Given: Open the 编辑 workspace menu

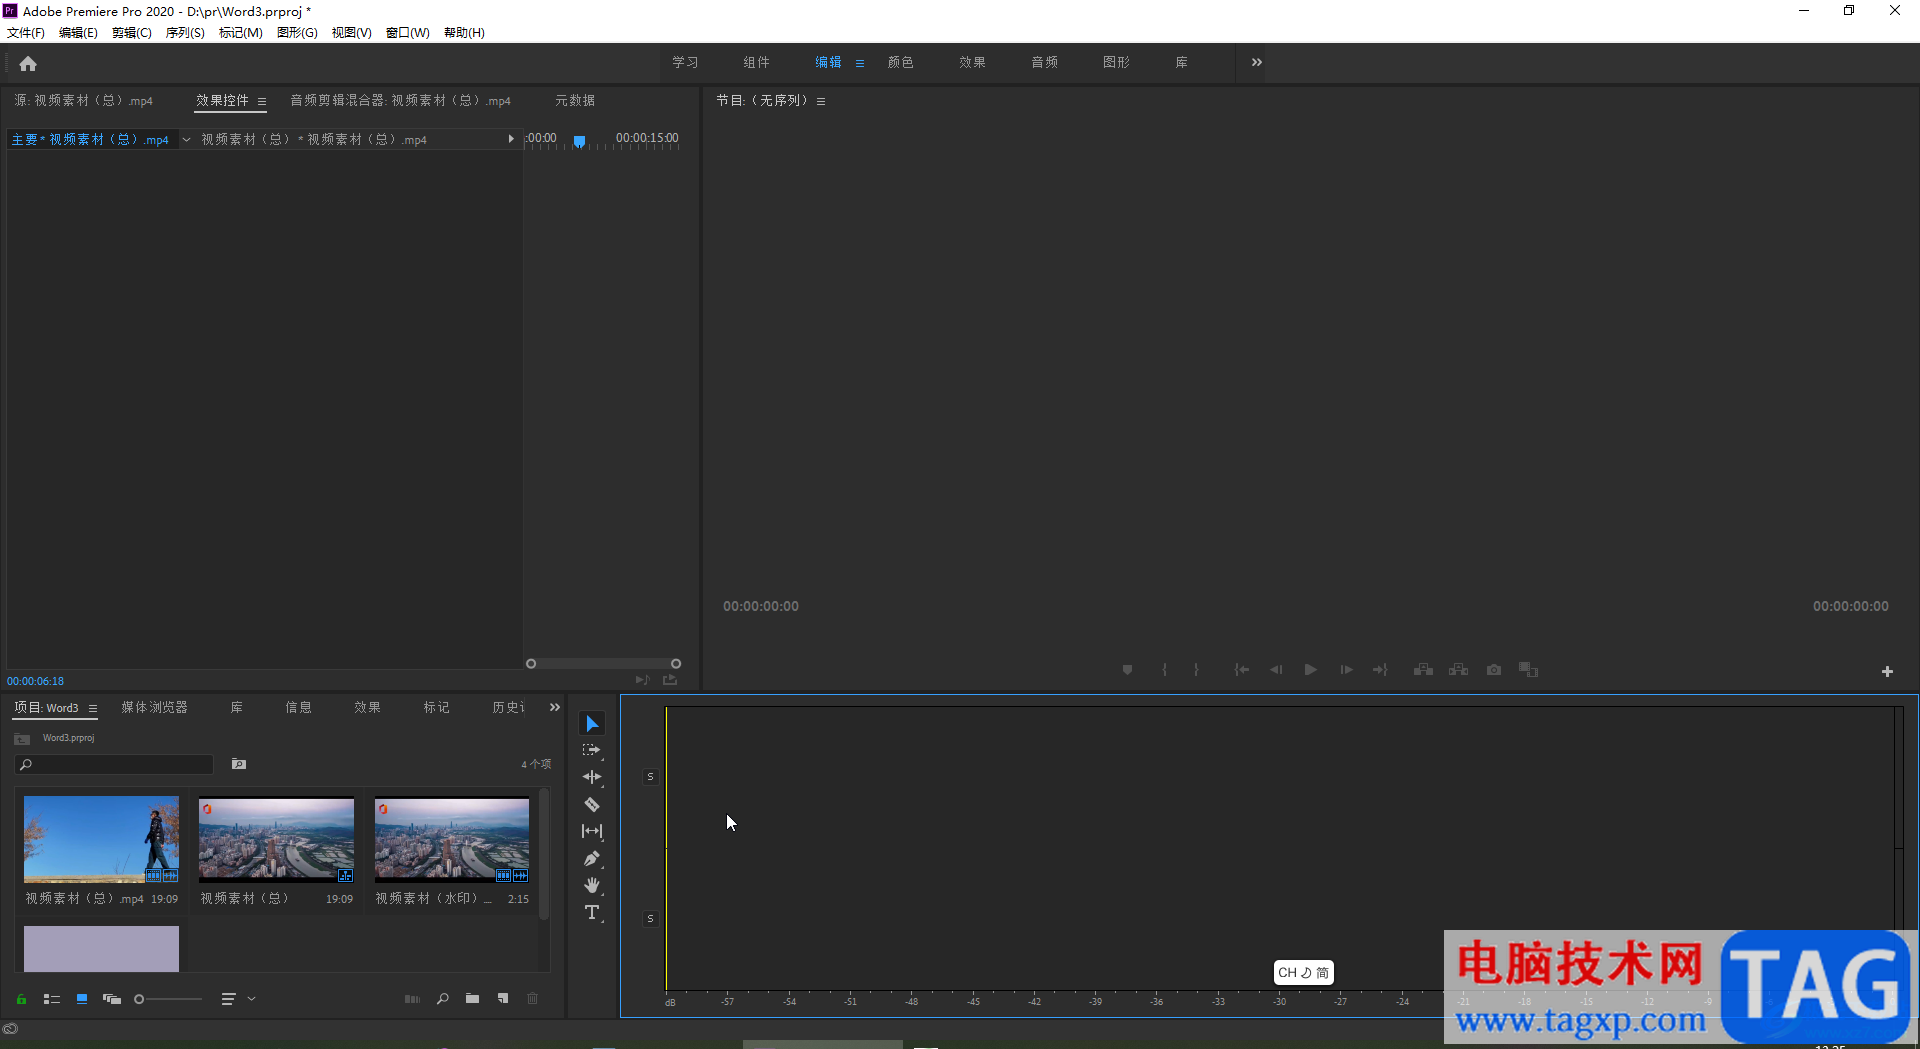Looking at the screenshot, I should (860, 63).
